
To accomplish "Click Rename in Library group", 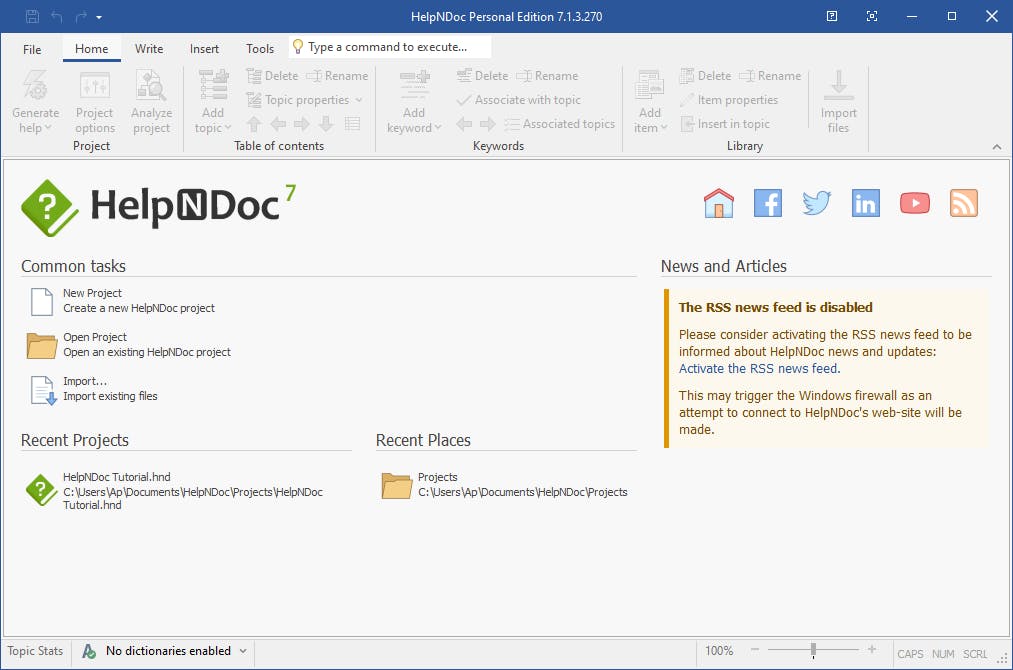I will (770, 76).
